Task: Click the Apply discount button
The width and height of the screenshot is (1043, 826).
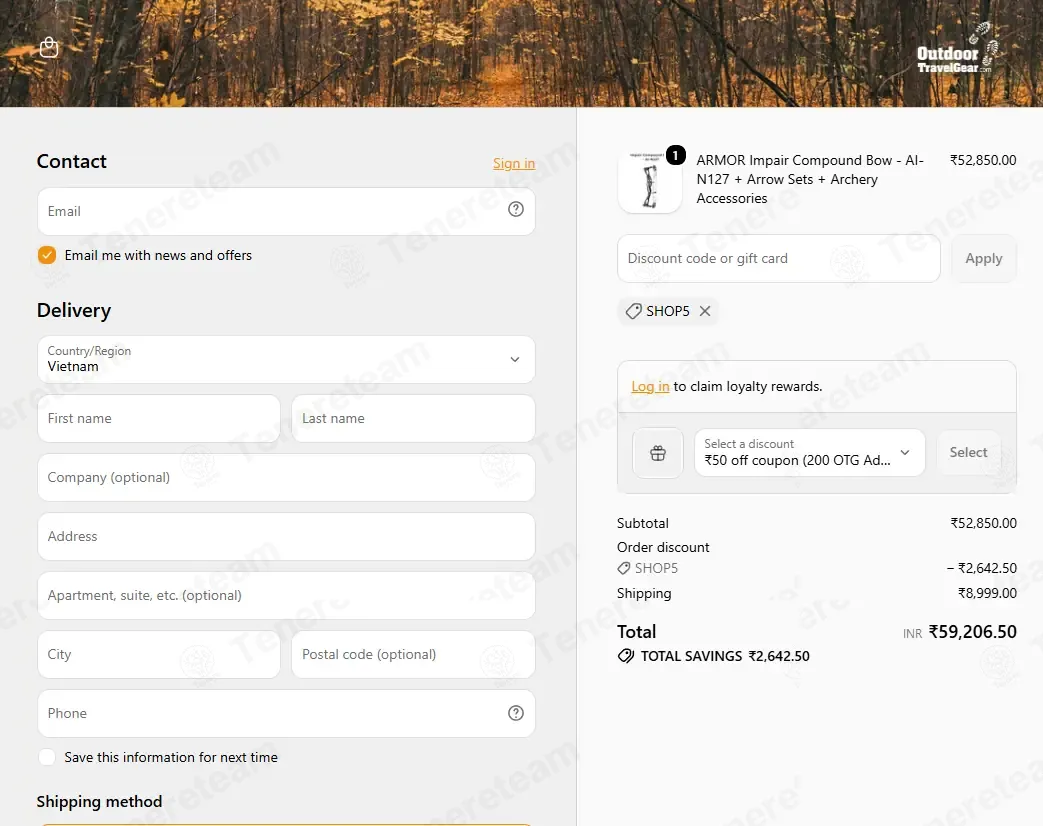Action: (983, 258)
